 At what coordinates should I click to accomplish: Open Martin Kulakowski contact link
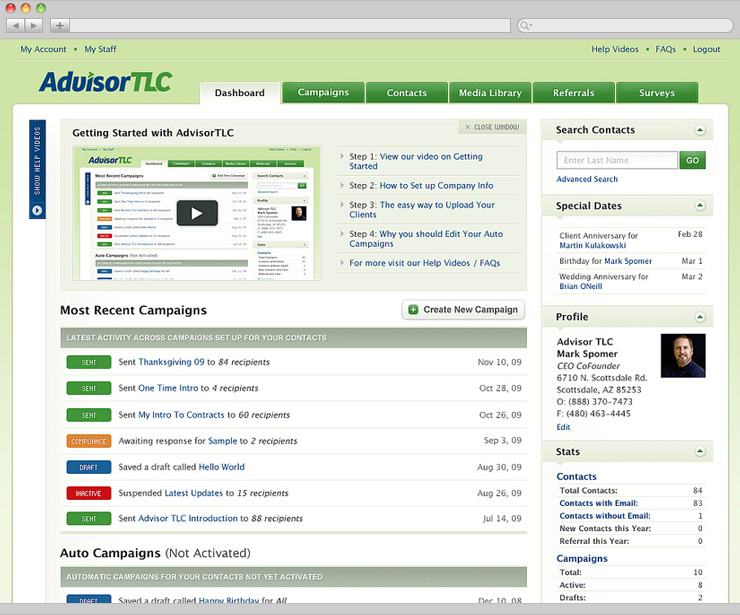[x=593, y=245]
